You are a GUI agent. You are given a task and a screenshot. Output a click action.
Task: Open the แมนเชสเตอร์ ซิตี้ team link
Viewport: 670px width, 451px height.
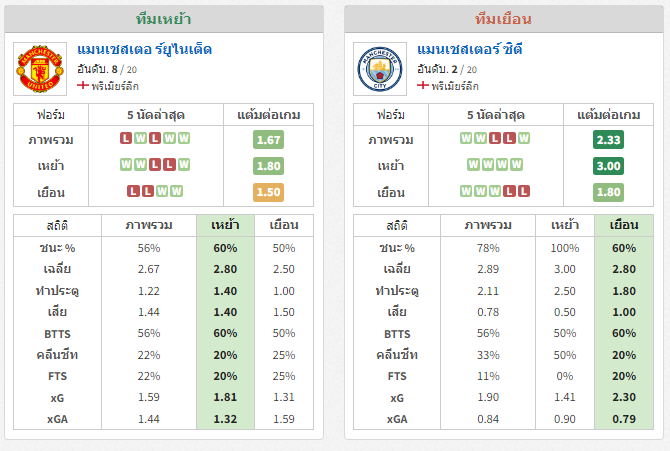click(x=470, y=49)
